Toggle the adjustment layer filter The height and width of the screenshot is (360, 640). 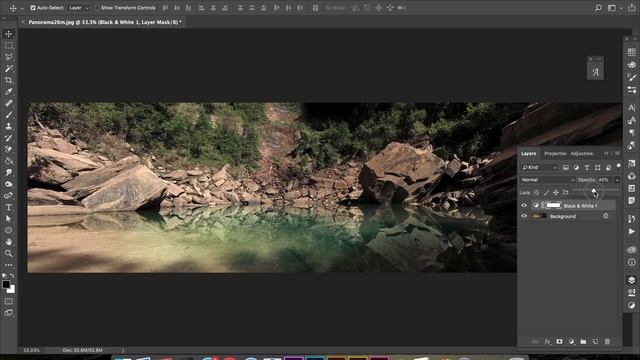576,167
